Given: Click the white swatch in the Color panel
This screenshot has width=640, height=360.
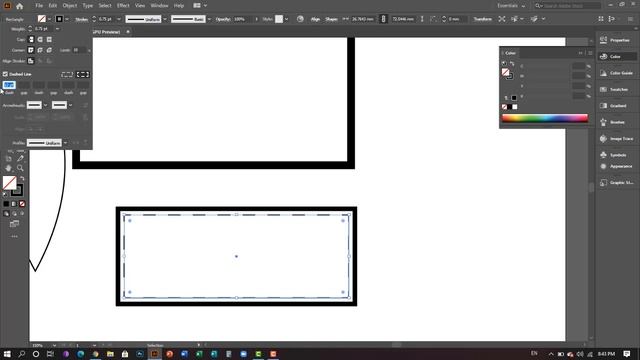Looking at the screenshot, I should click(515, 107).
